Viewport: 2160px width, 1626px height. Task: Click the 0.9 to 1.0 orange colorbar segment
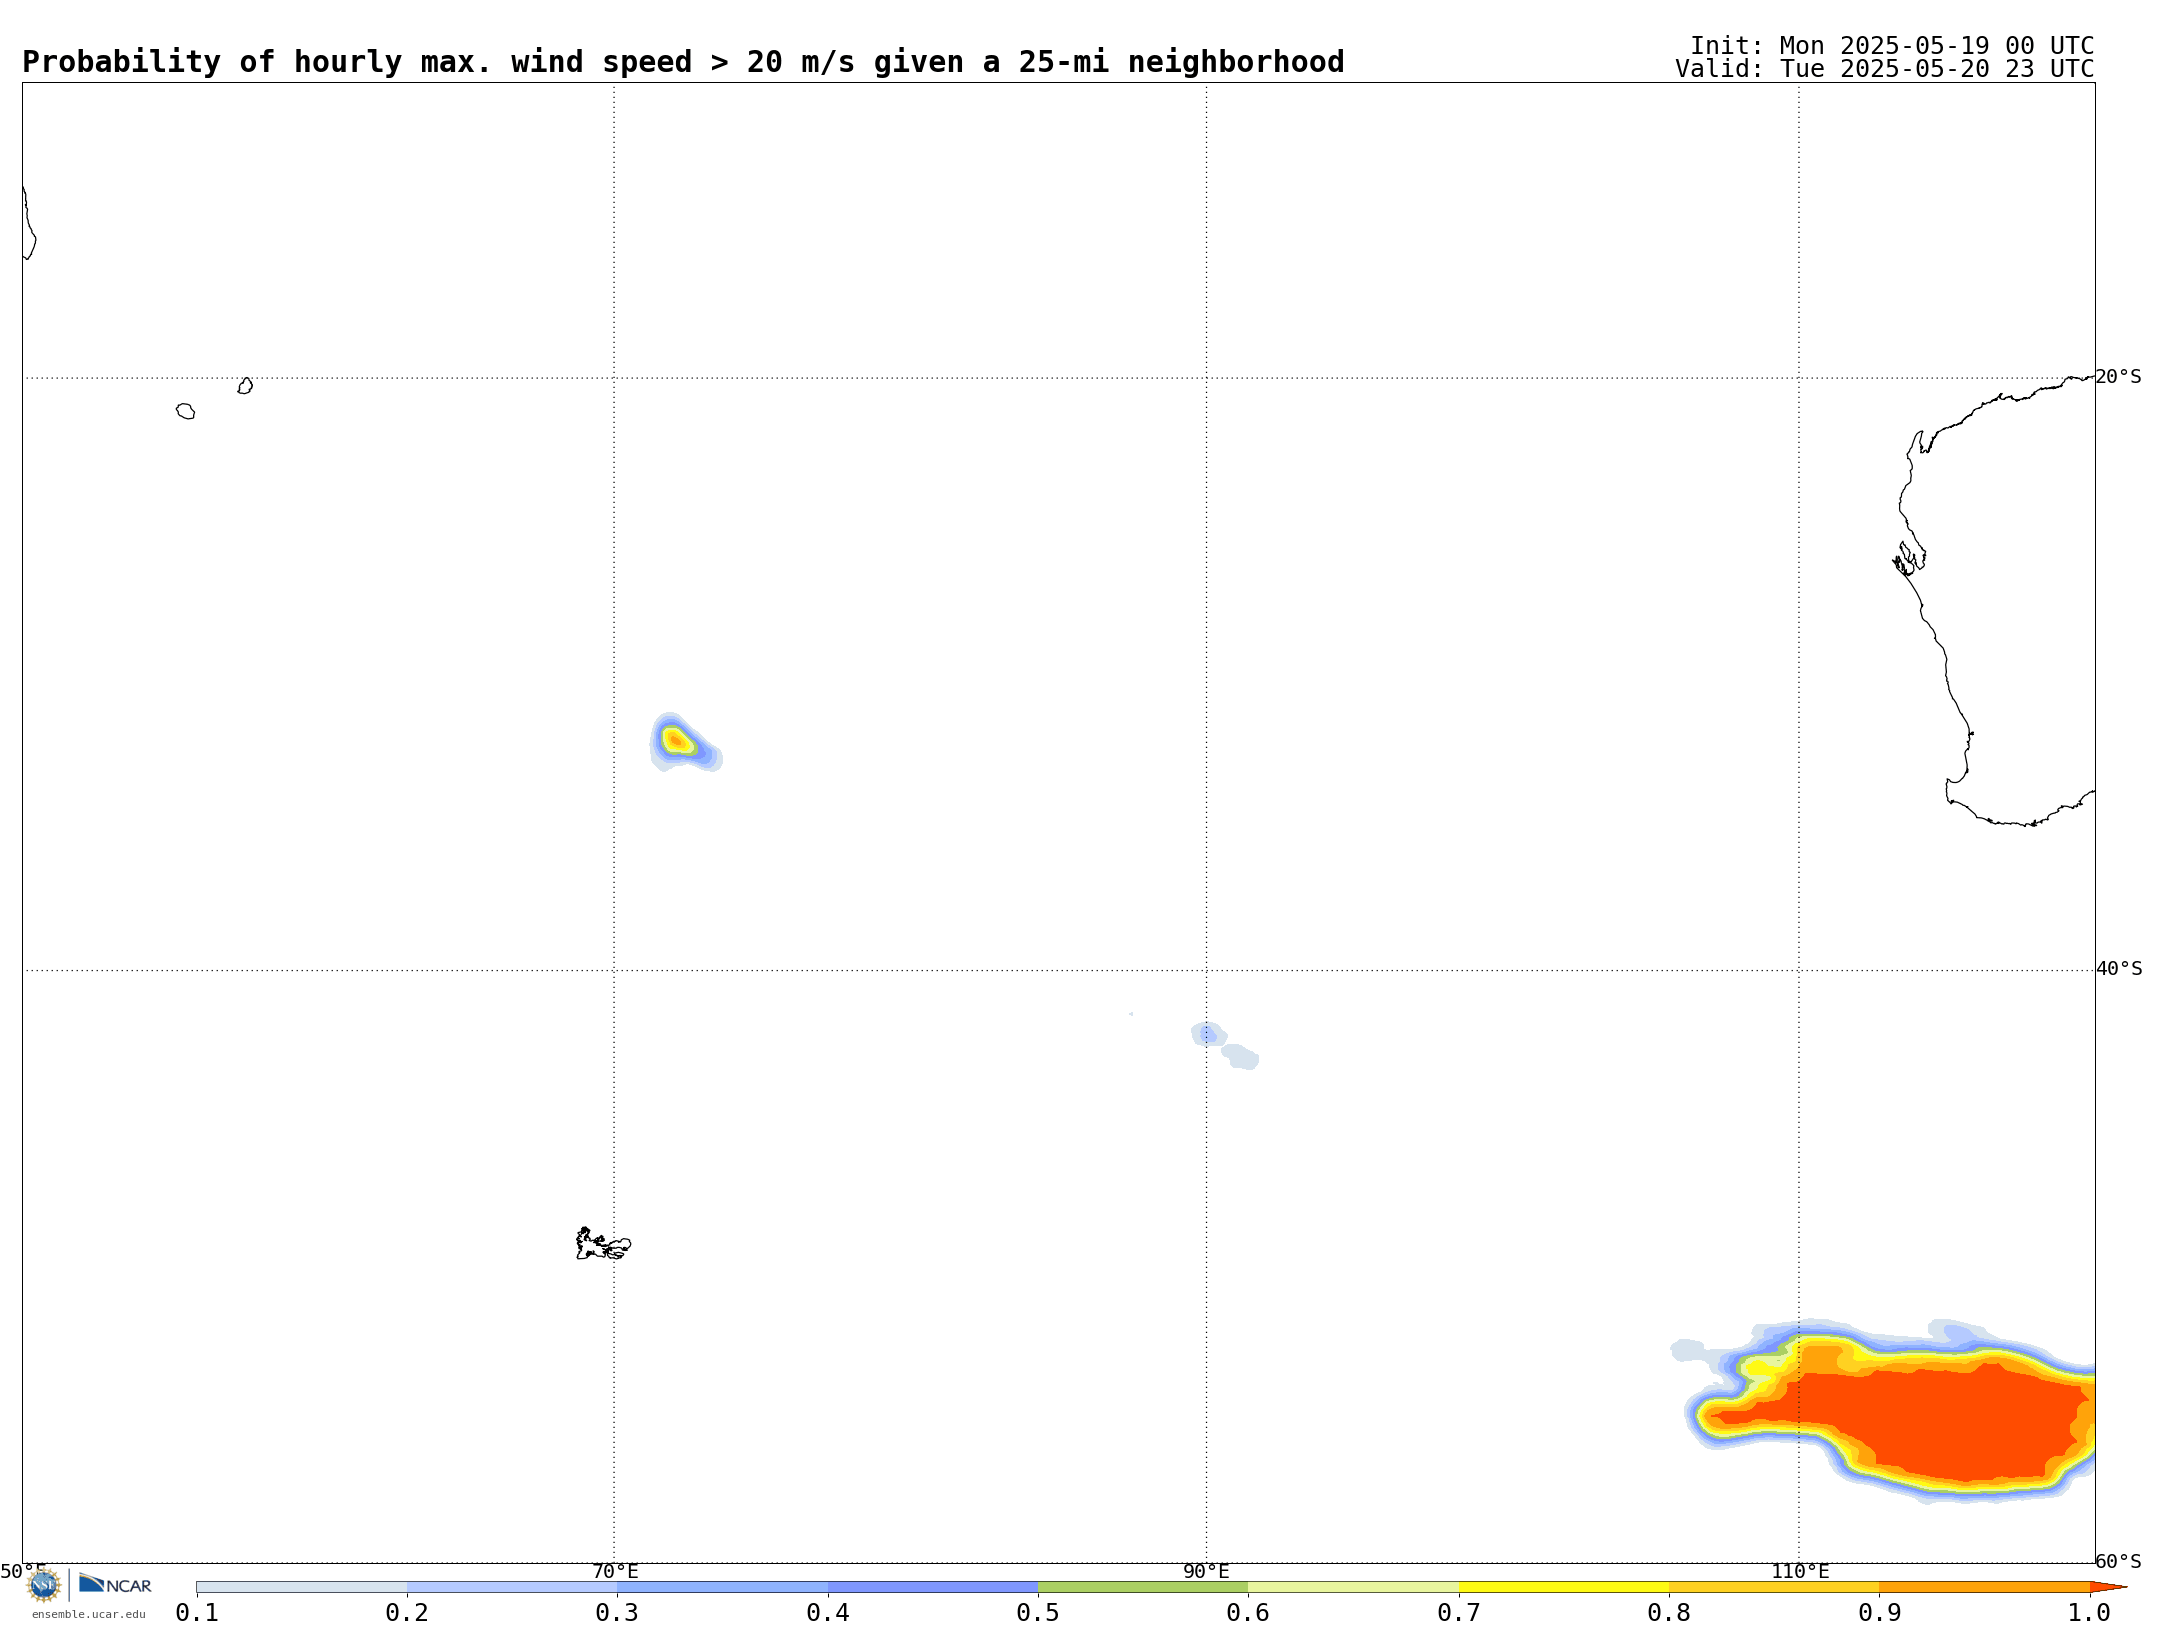point(1984,1587)
